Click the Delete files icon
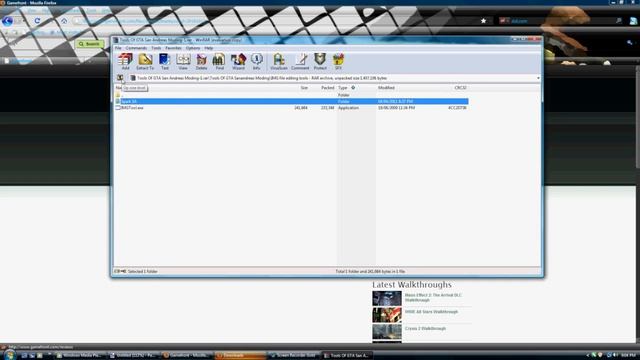Image resolution: width=640 pixels, height=360 pixels. tap(201, 61)
